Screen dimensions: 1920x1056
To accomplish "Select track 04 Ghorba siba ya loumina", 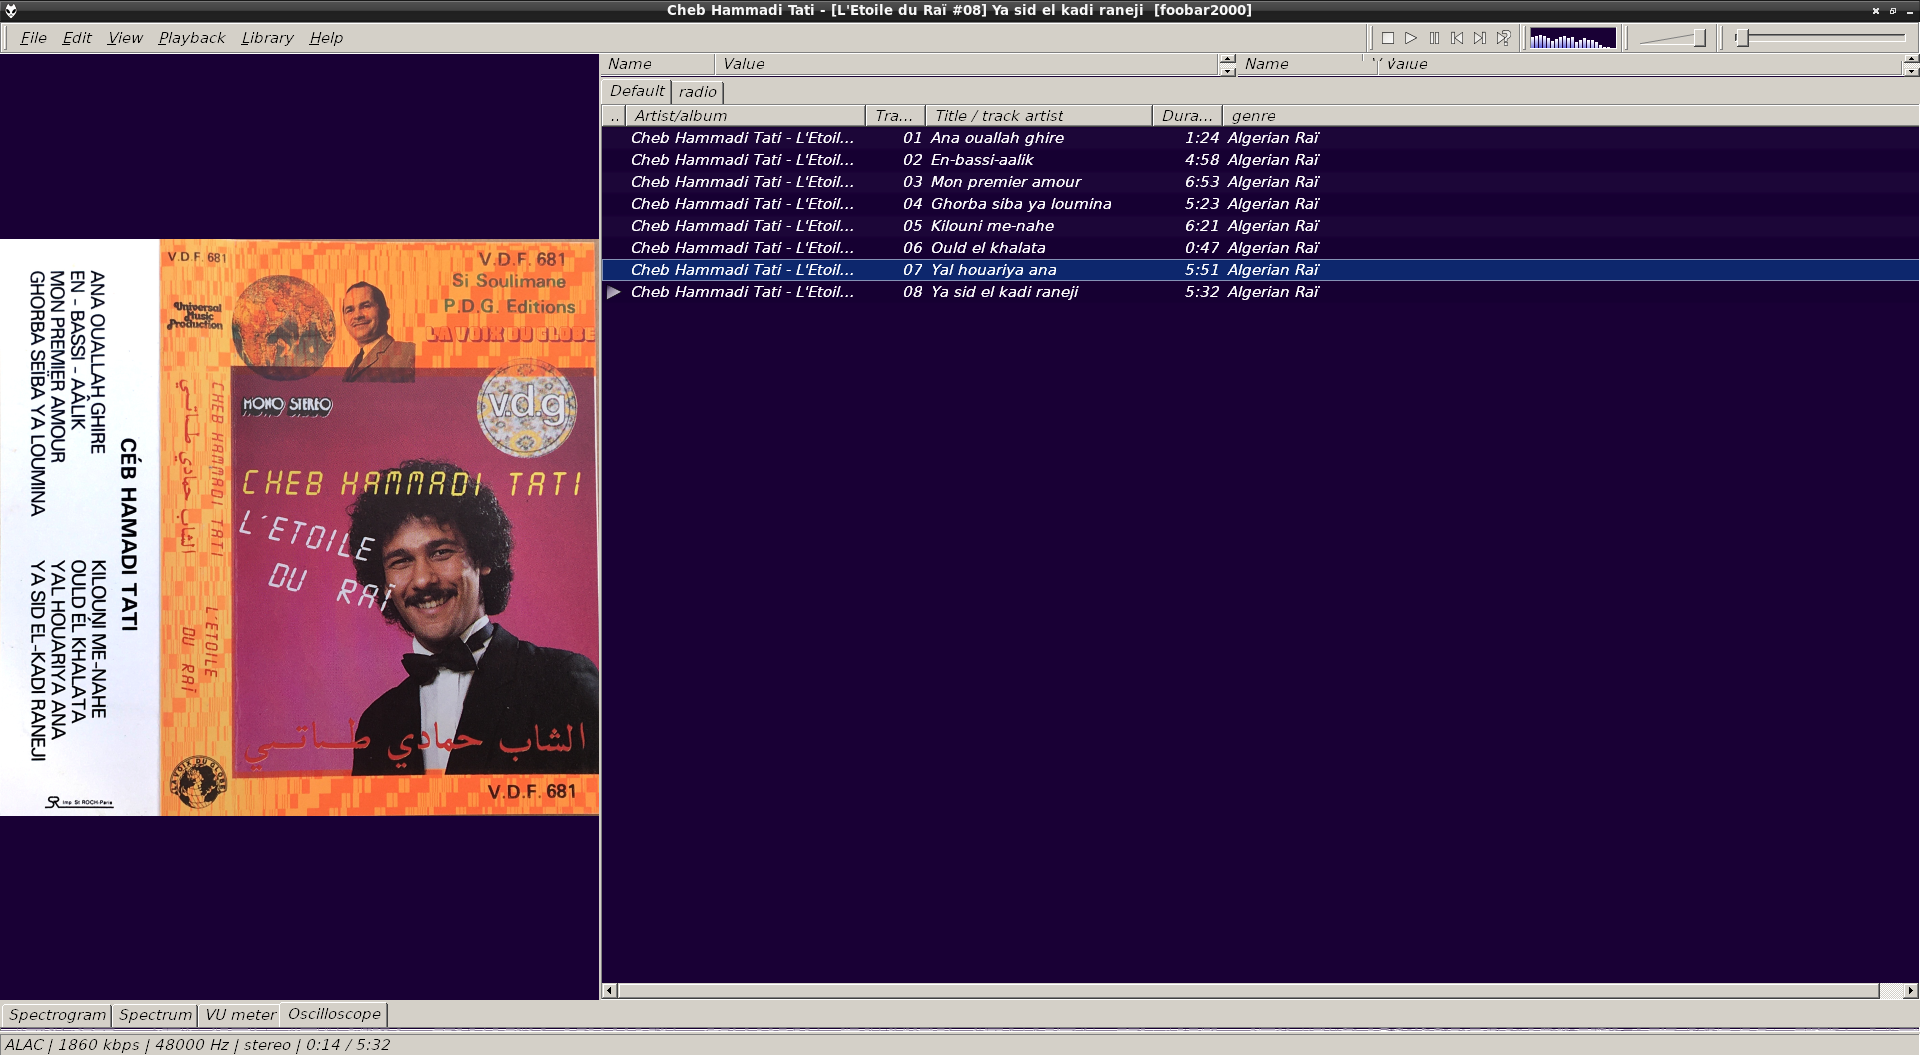I will pos(1260,204).
